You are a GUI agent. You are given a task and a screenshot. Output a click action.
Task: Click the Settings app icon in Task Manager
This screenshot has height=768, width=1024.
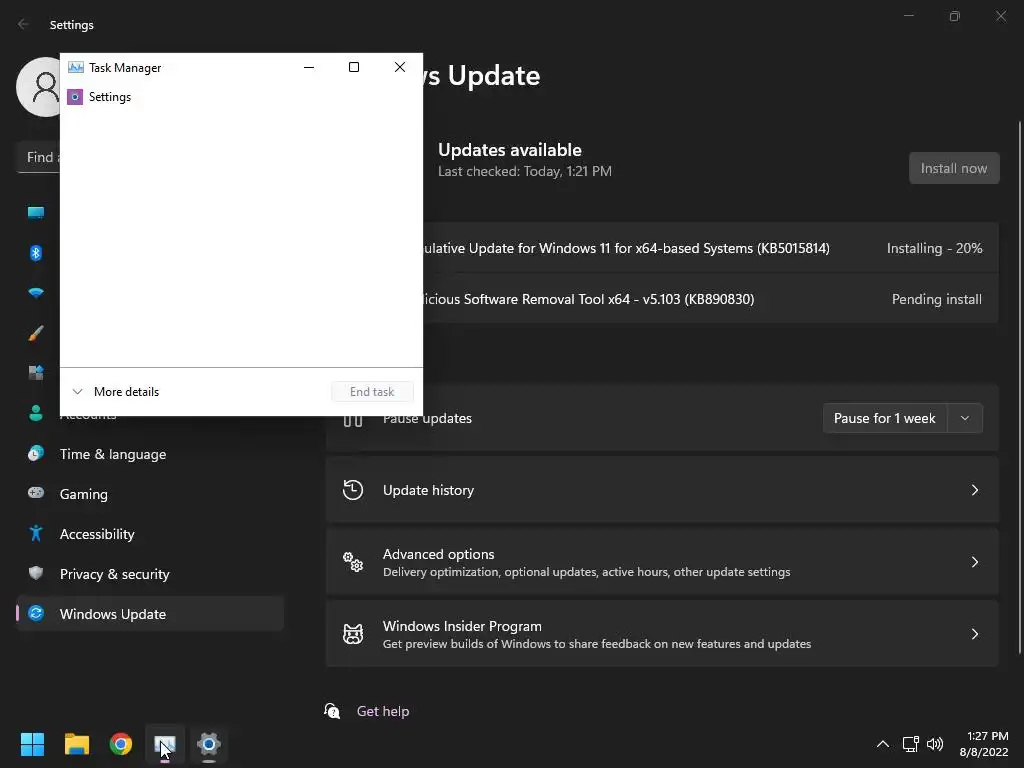[x=75, y=97]
